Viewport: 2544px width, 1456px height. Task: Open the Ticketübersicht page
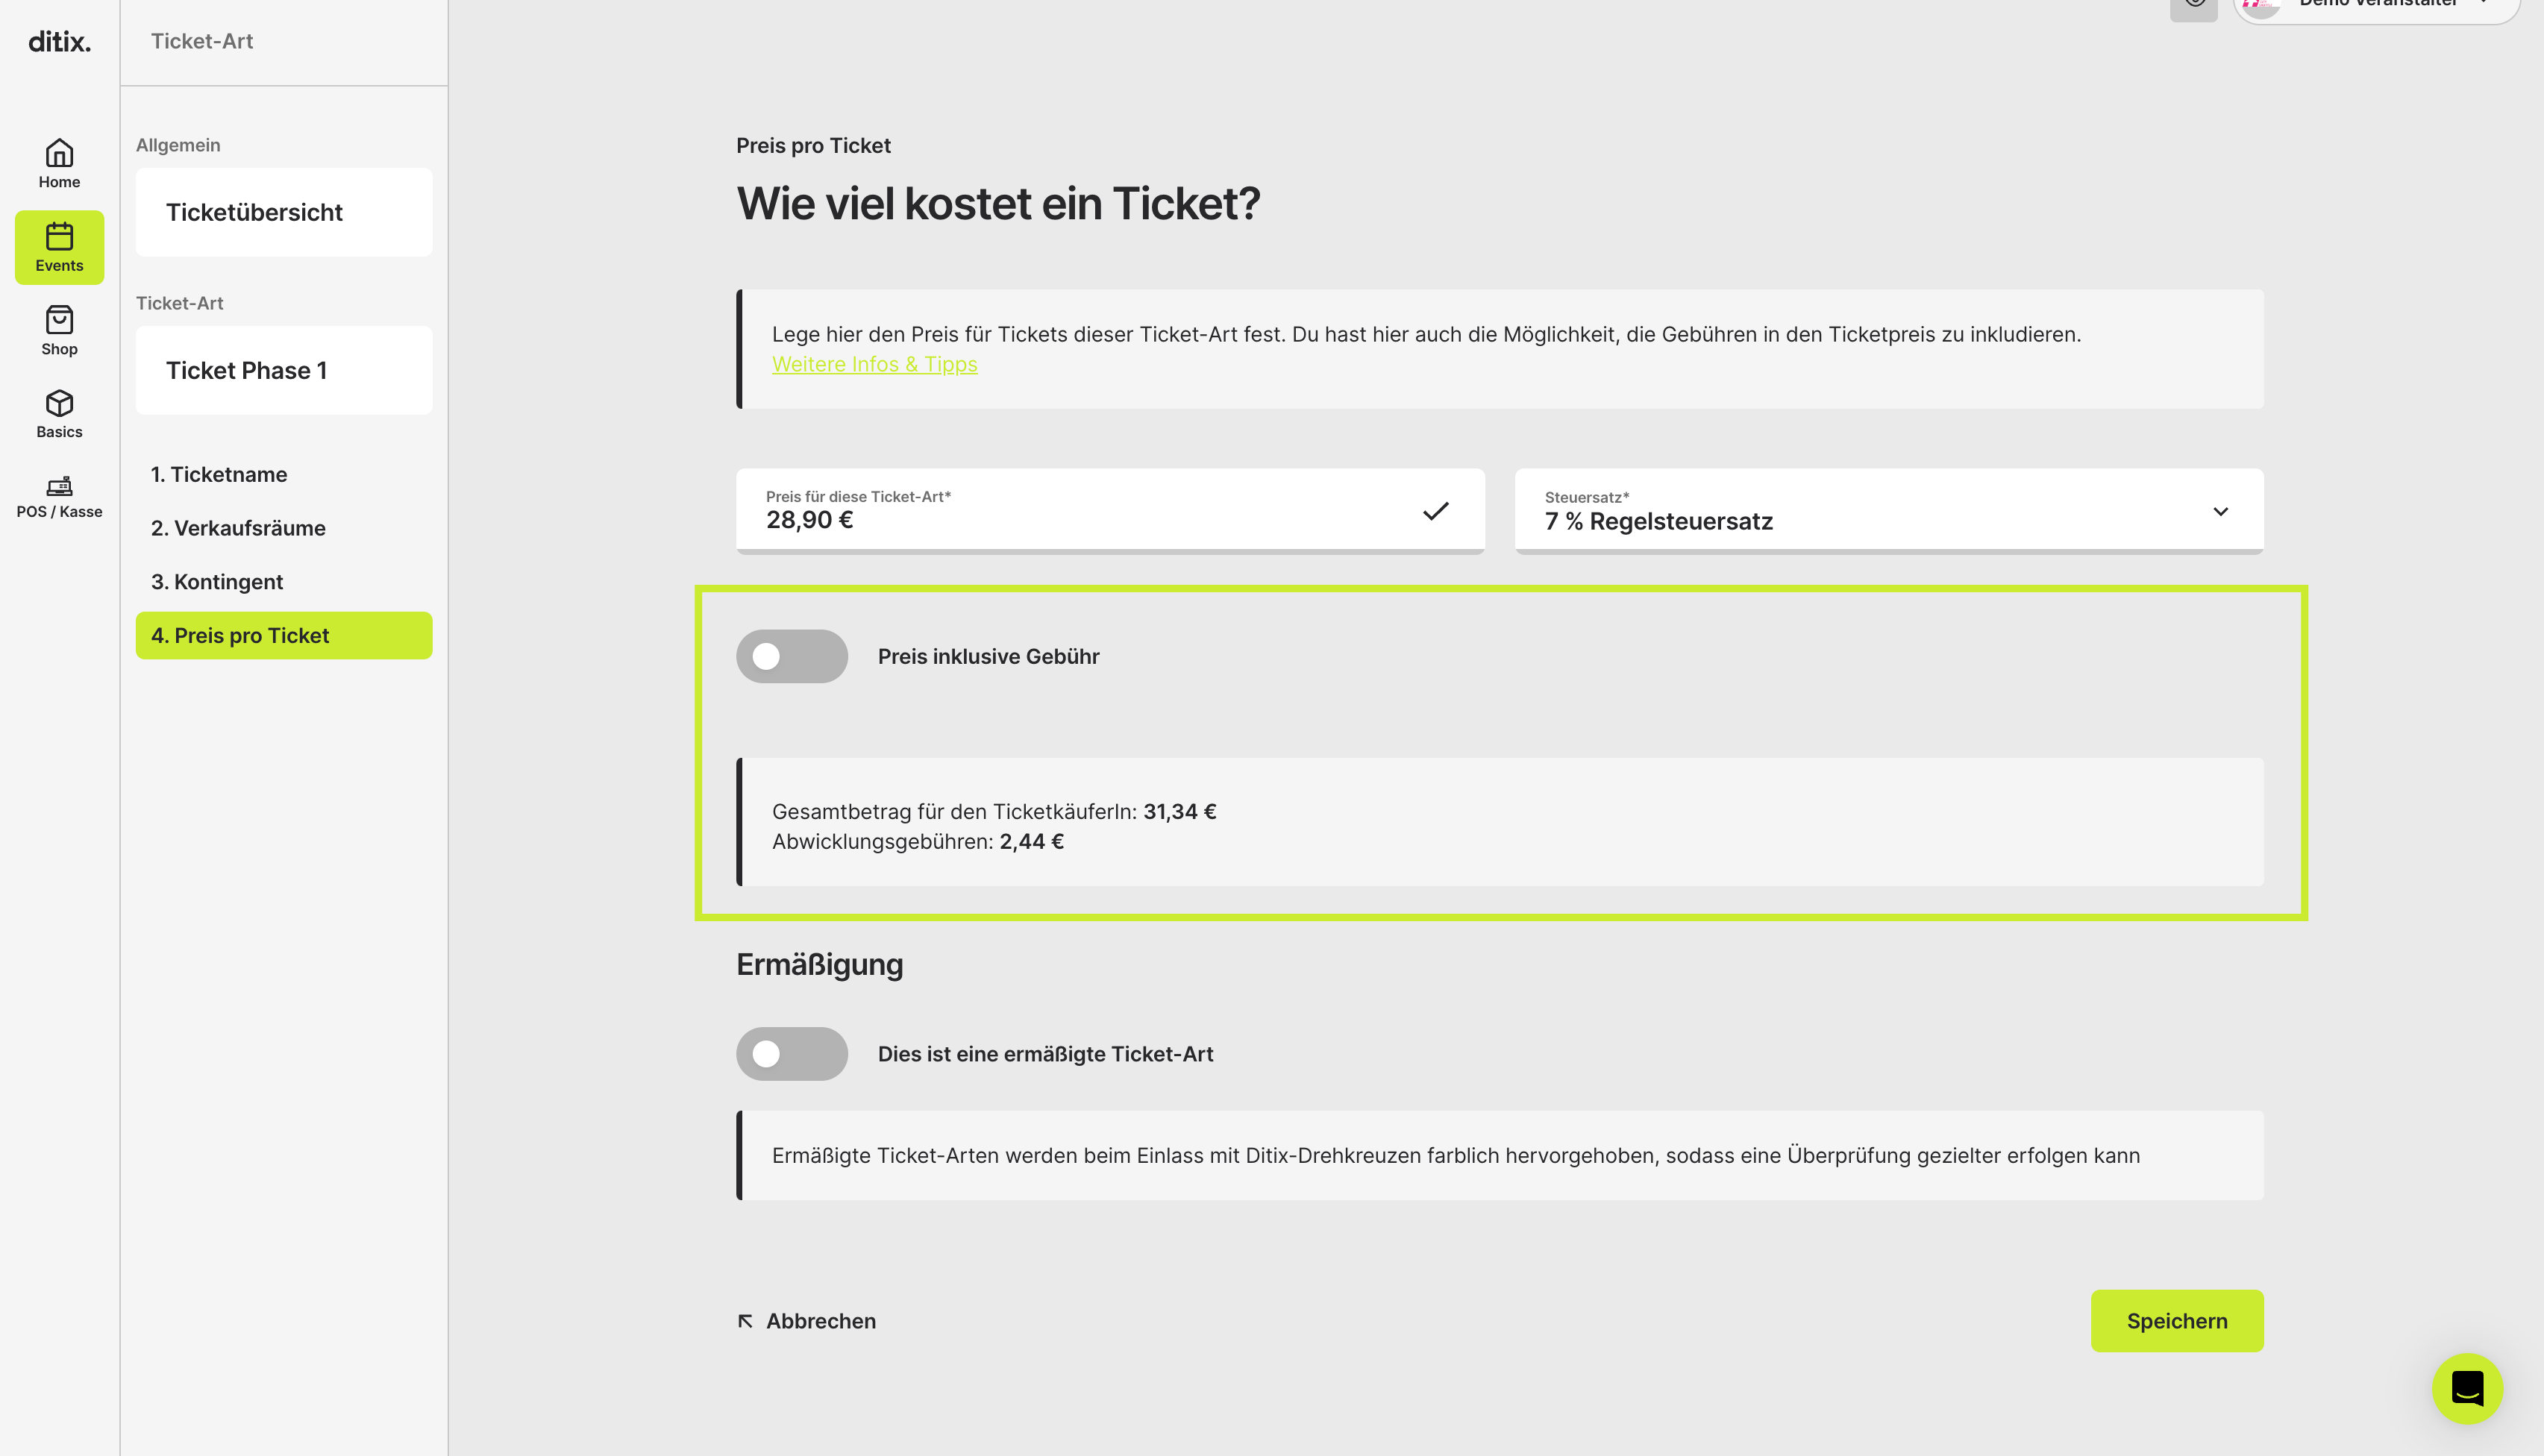tap(284, 212)
